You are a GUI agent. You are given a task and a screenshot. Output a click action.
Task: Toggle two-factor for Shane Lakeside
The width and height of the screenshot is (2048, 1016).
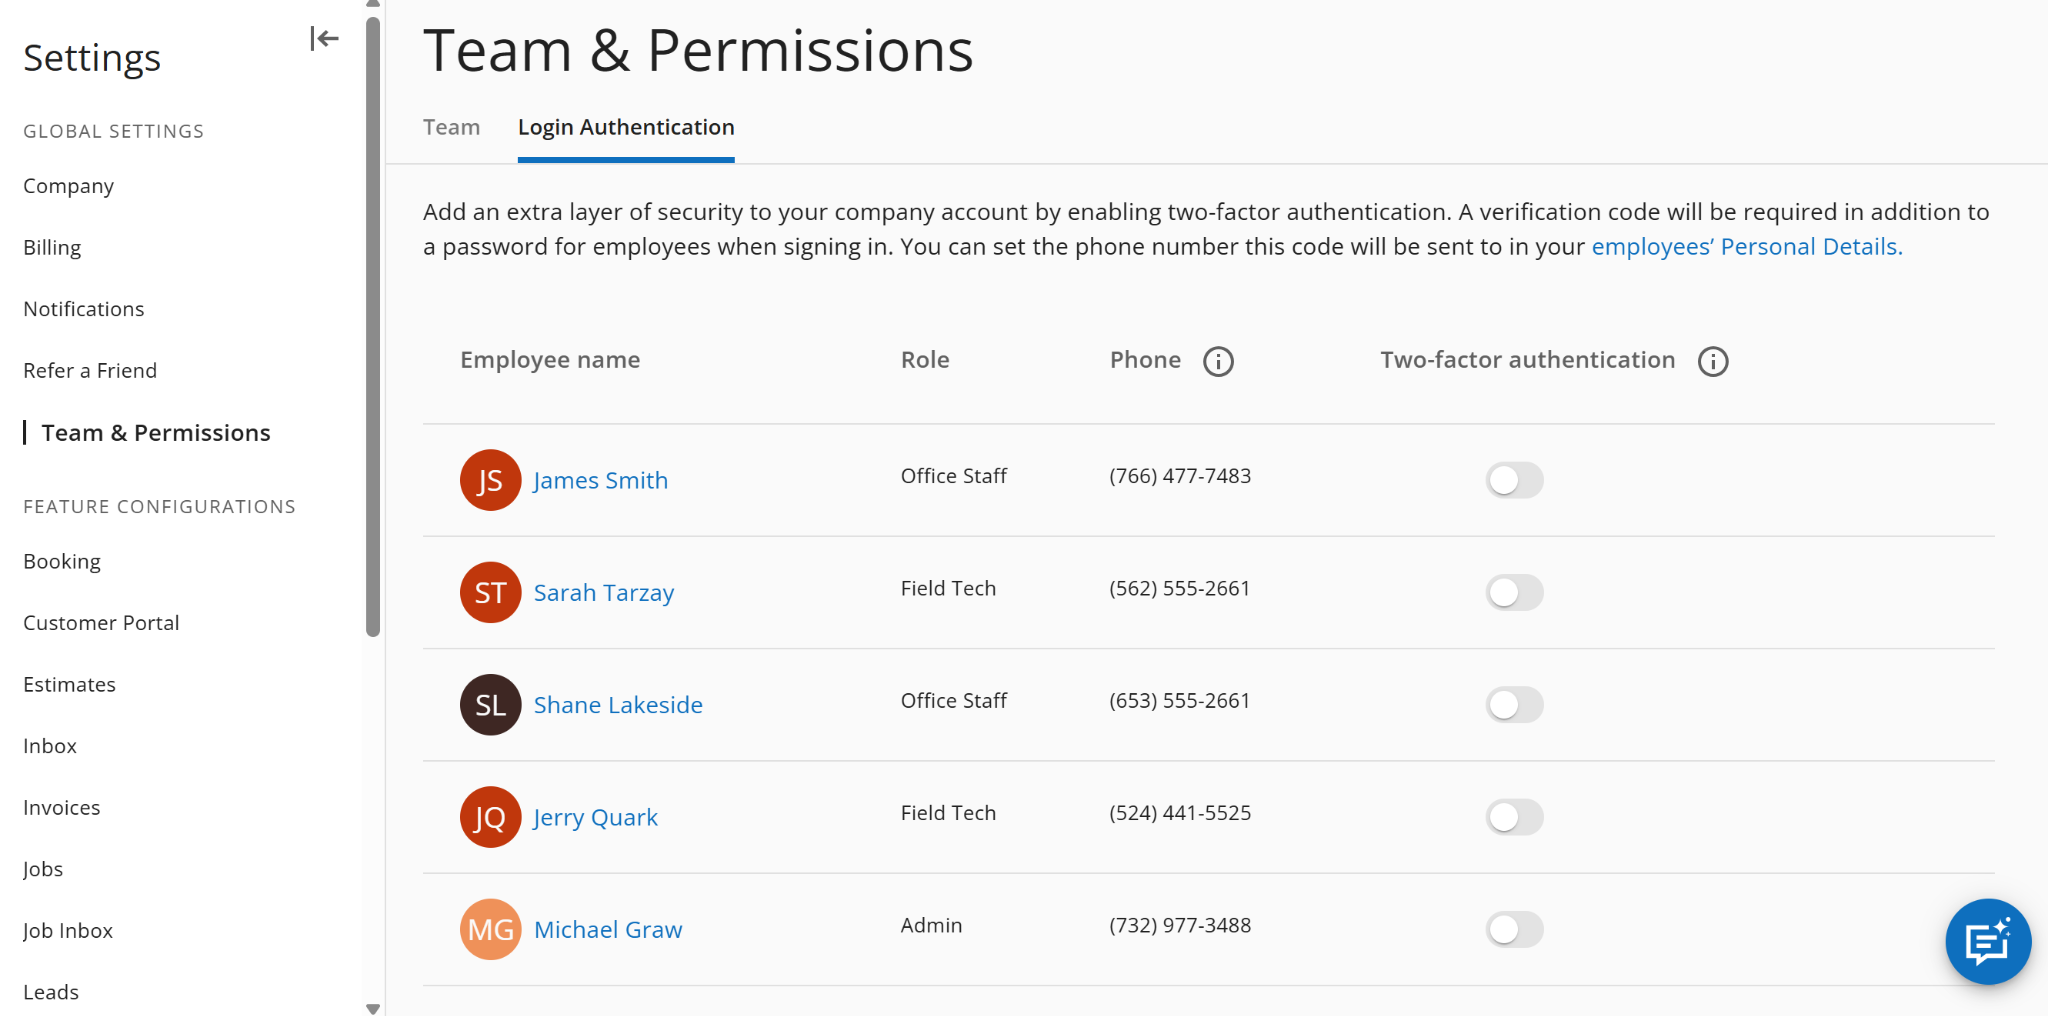pos(1514,705)
